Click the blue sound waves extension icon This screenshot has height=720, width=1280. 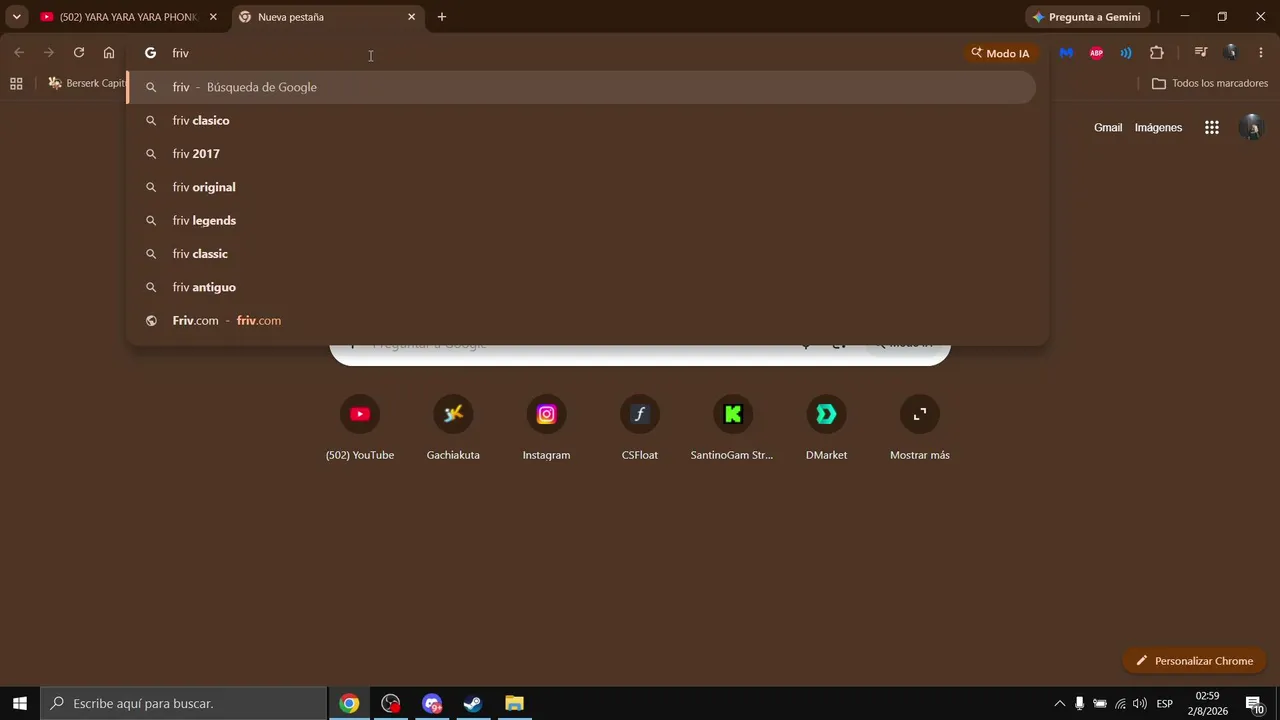click(1126, 53)
